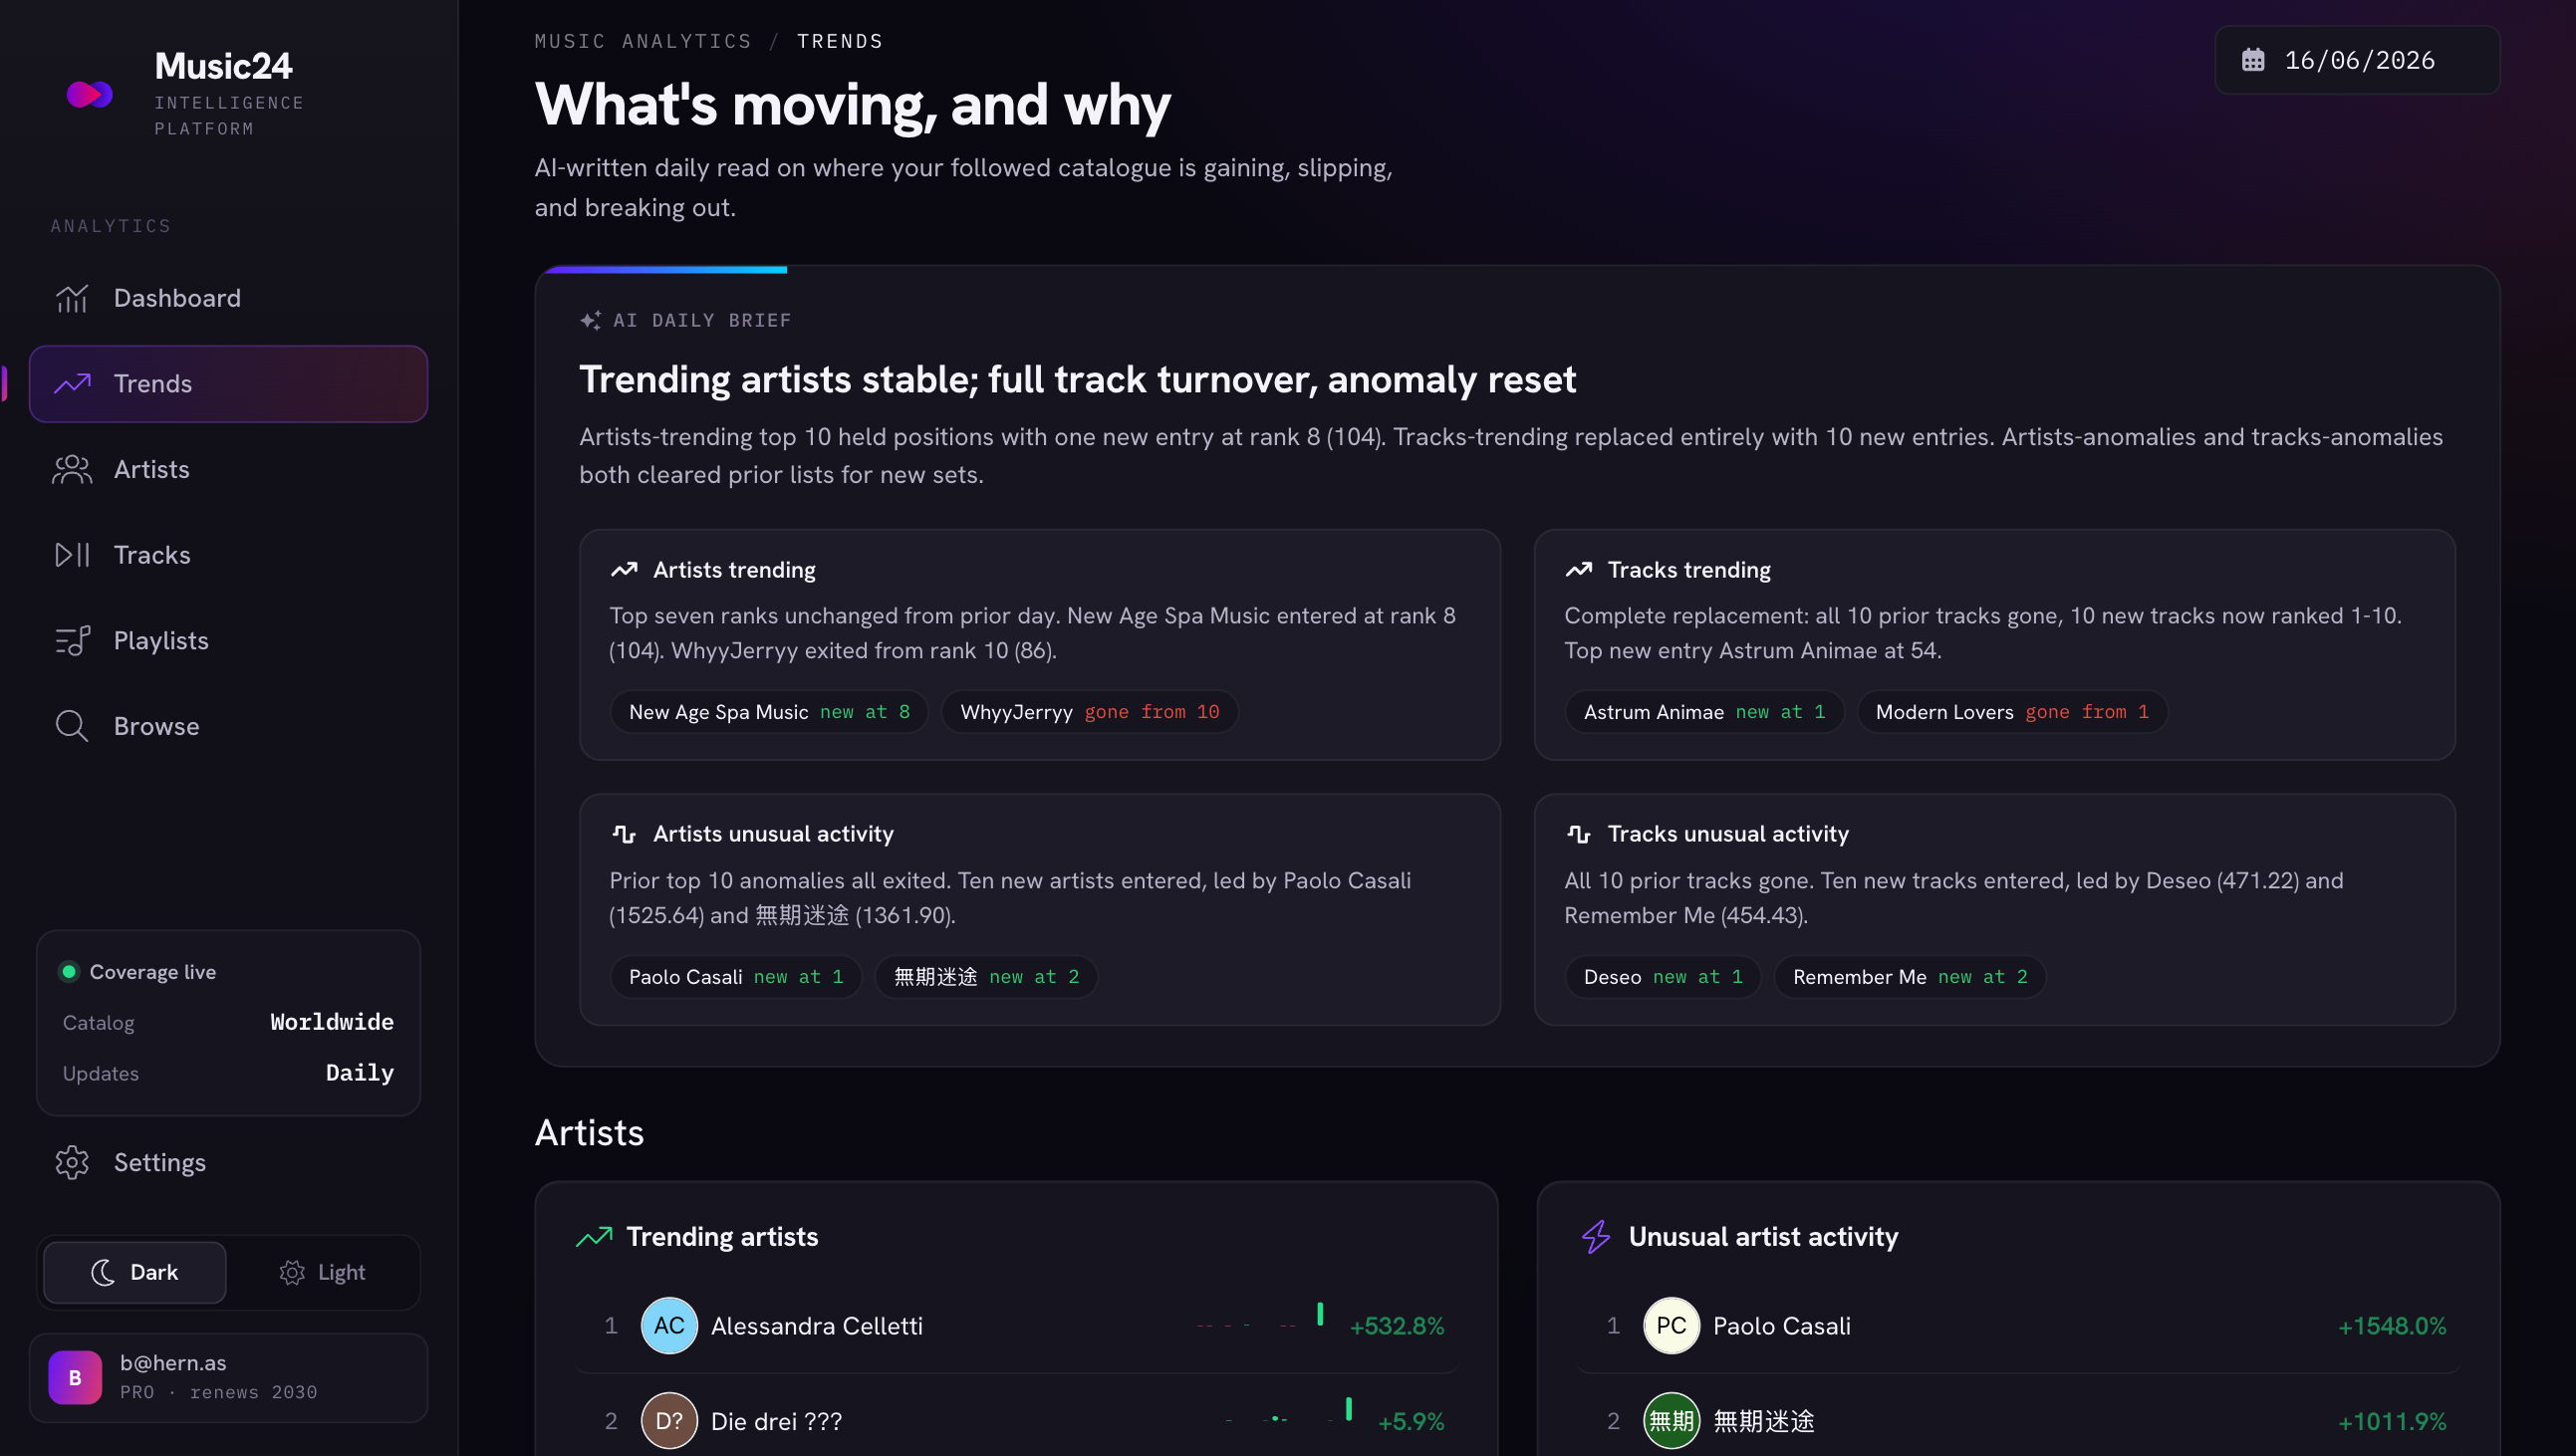2576x1456 pixels.
Task: Select Trends in the sidebar
Action: [228, 384]
